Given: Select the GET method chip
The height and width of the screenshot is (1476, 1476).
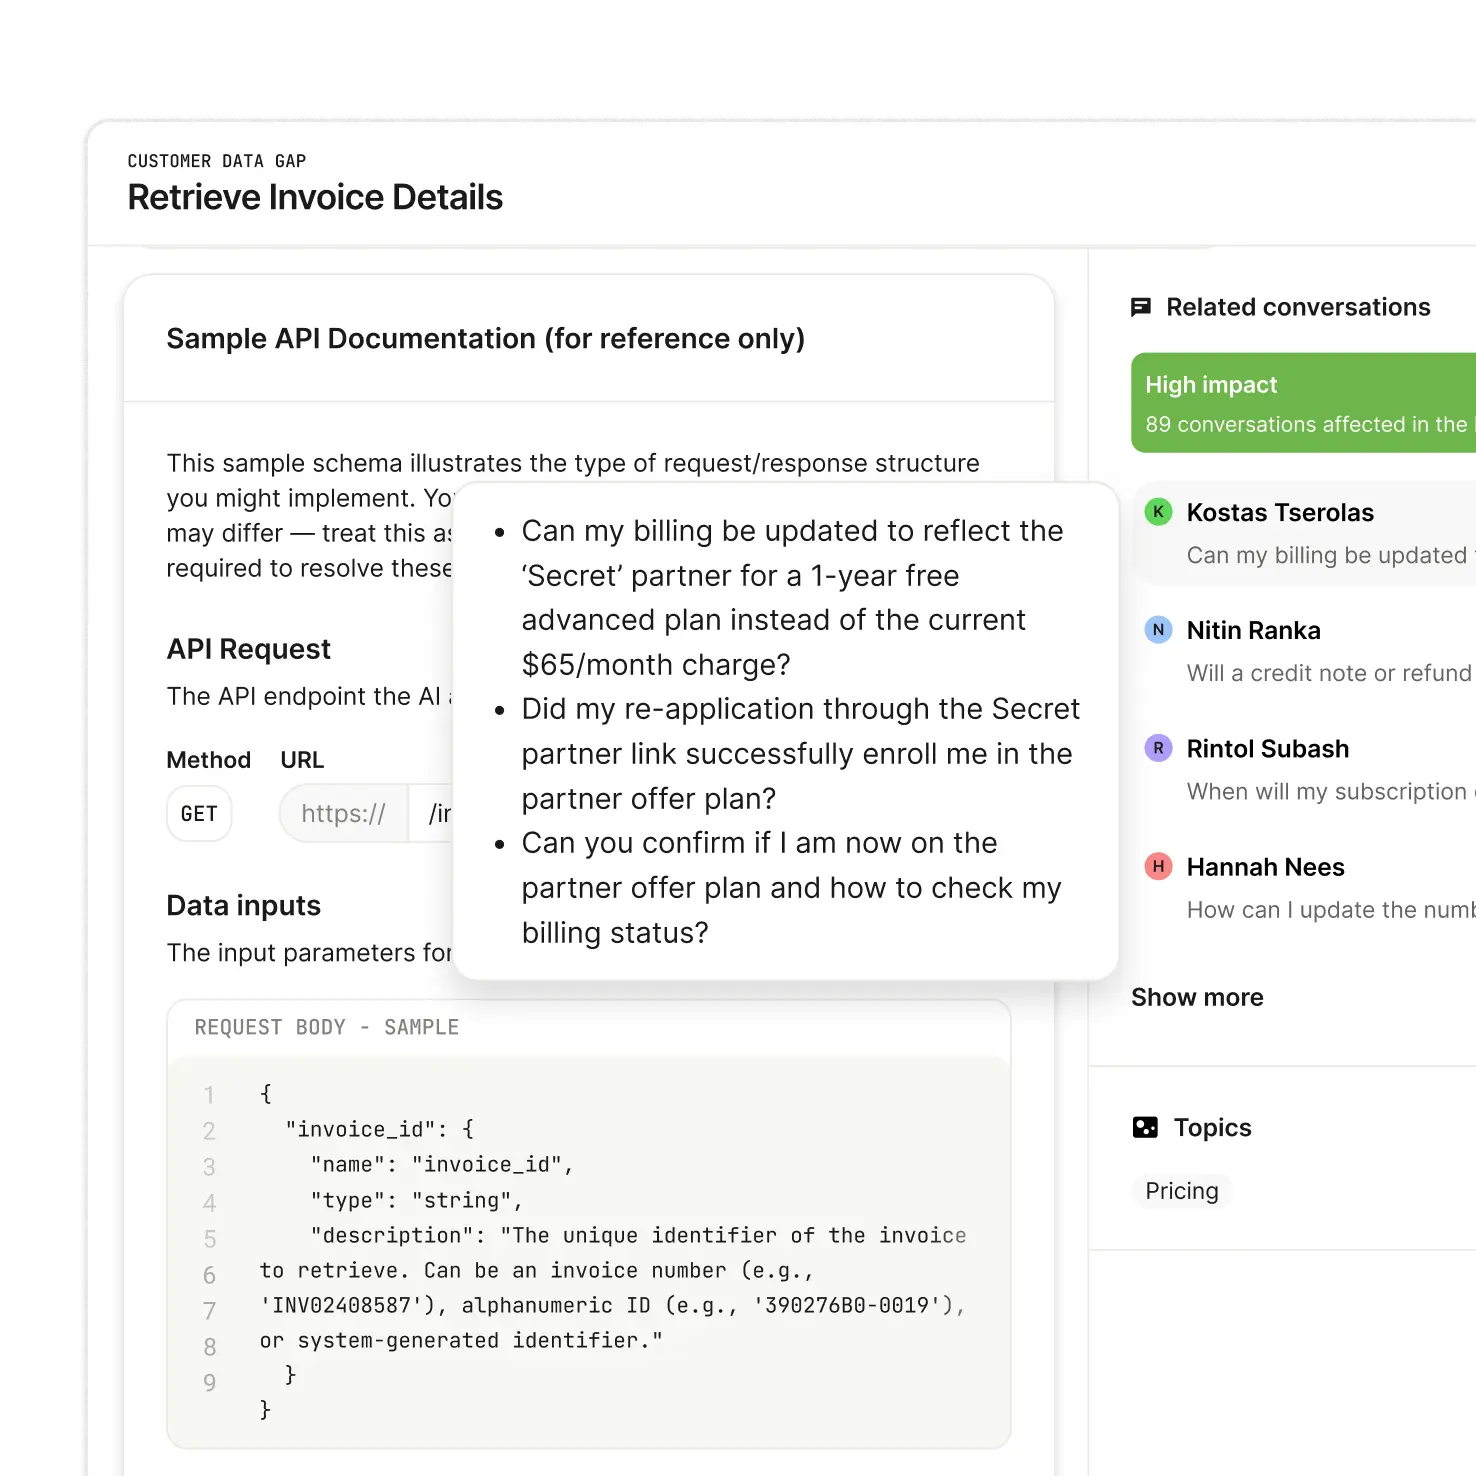Looking at the screenshot, I should (x=199, y=813).
